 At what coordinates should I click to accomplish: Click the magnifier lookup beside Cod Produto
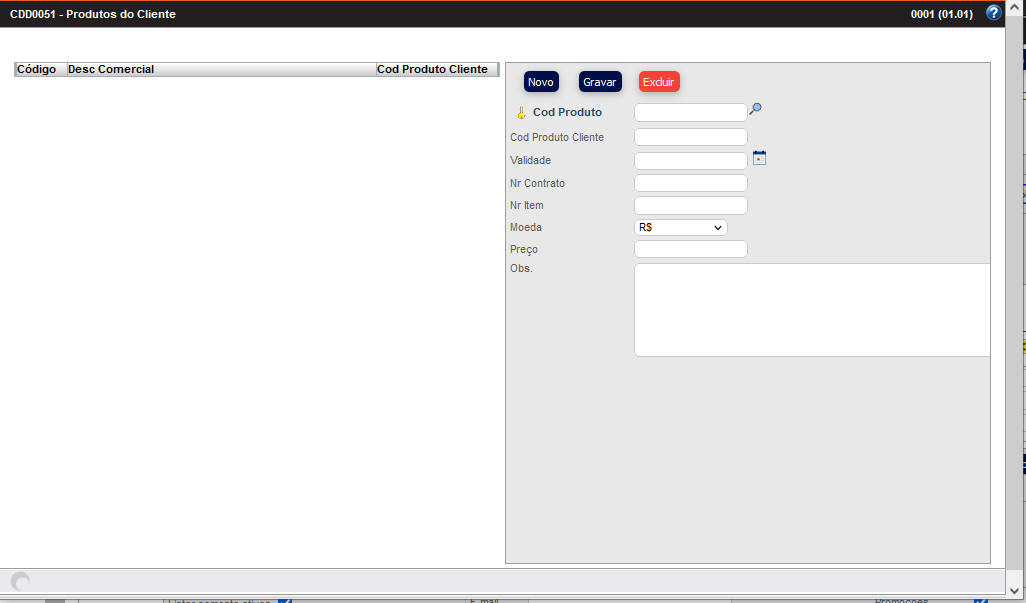tap(756, 109)
